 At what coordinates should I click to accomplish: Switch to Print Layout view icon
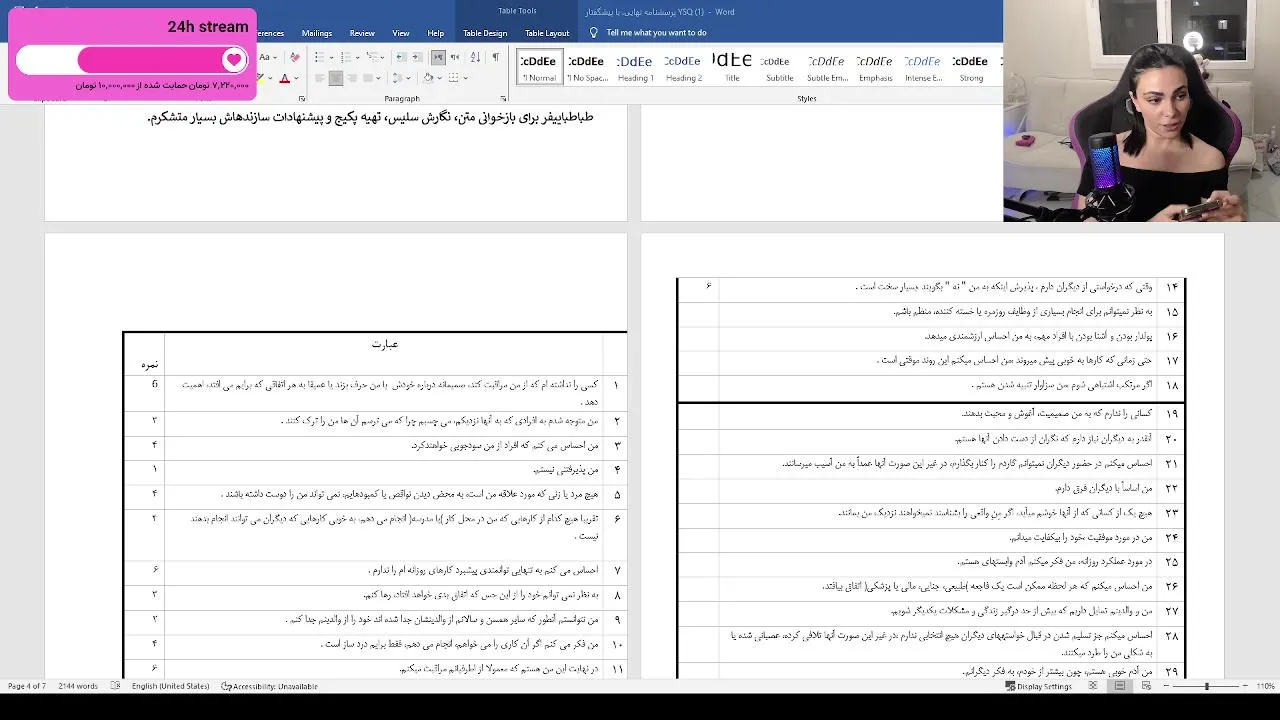point(1120,686)
